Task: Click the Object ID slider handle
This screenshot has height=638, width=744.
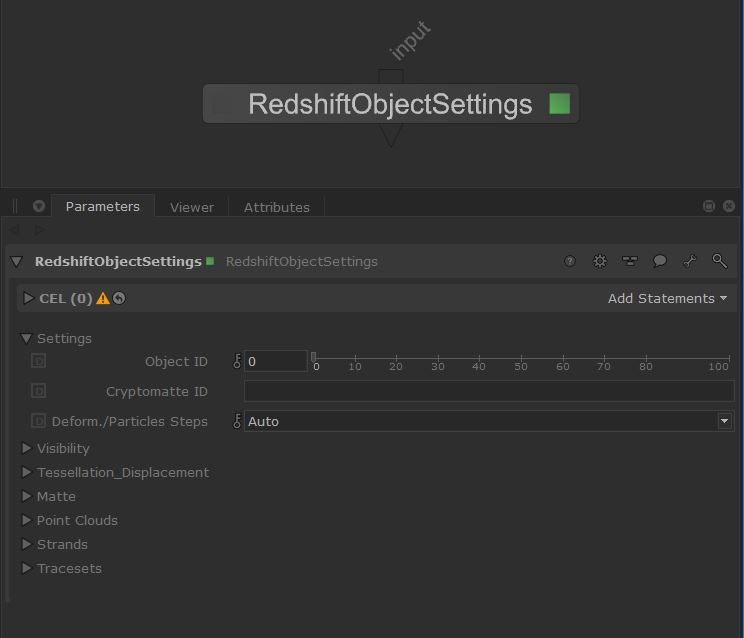Action: [313, 356]
